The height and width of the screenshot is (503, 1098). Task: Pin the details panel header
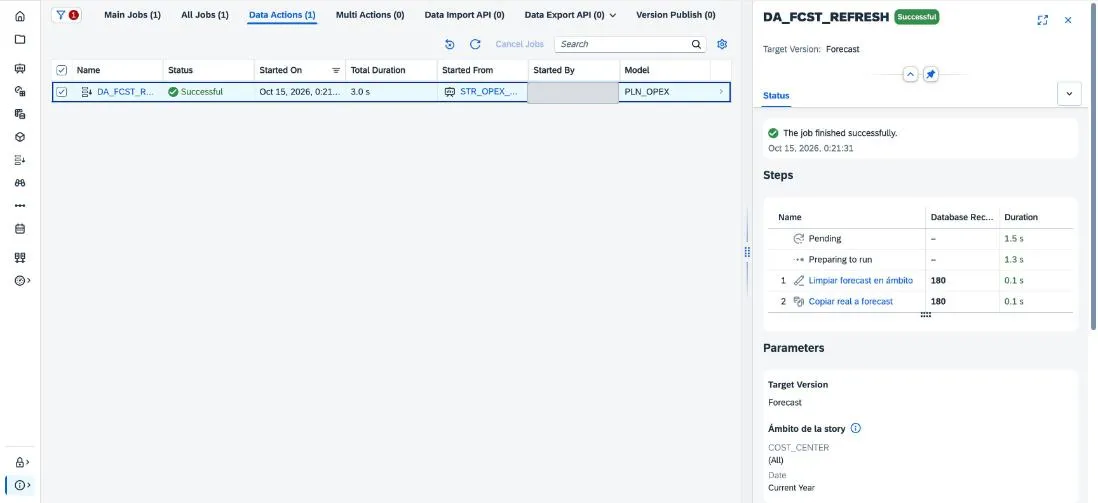tap(930, 74)
